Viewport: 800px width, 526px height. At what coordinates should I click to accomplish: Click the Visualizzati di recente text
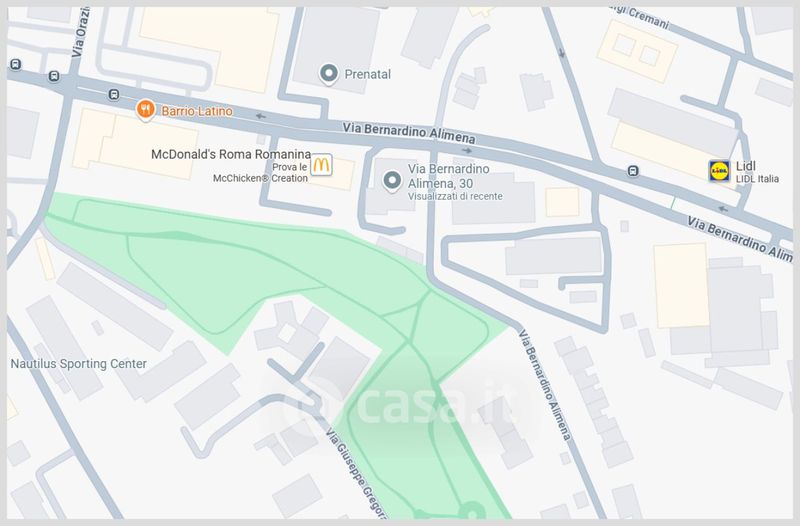click(455, 196)
